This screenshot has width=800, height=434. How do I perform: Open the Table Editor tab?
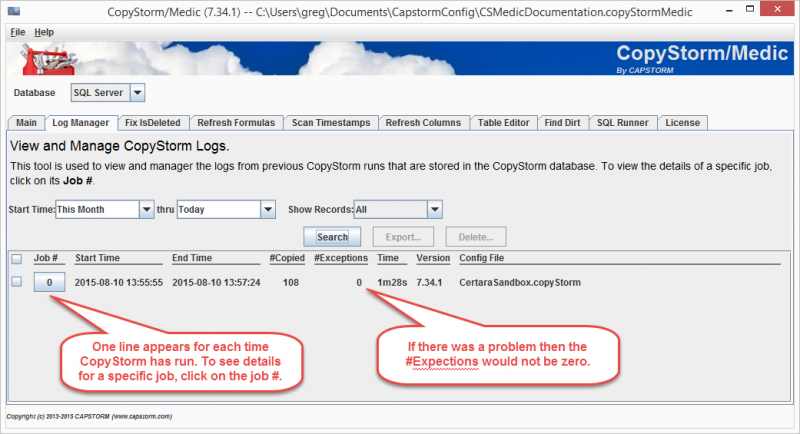pyautogui.click(x=503, y=123)
